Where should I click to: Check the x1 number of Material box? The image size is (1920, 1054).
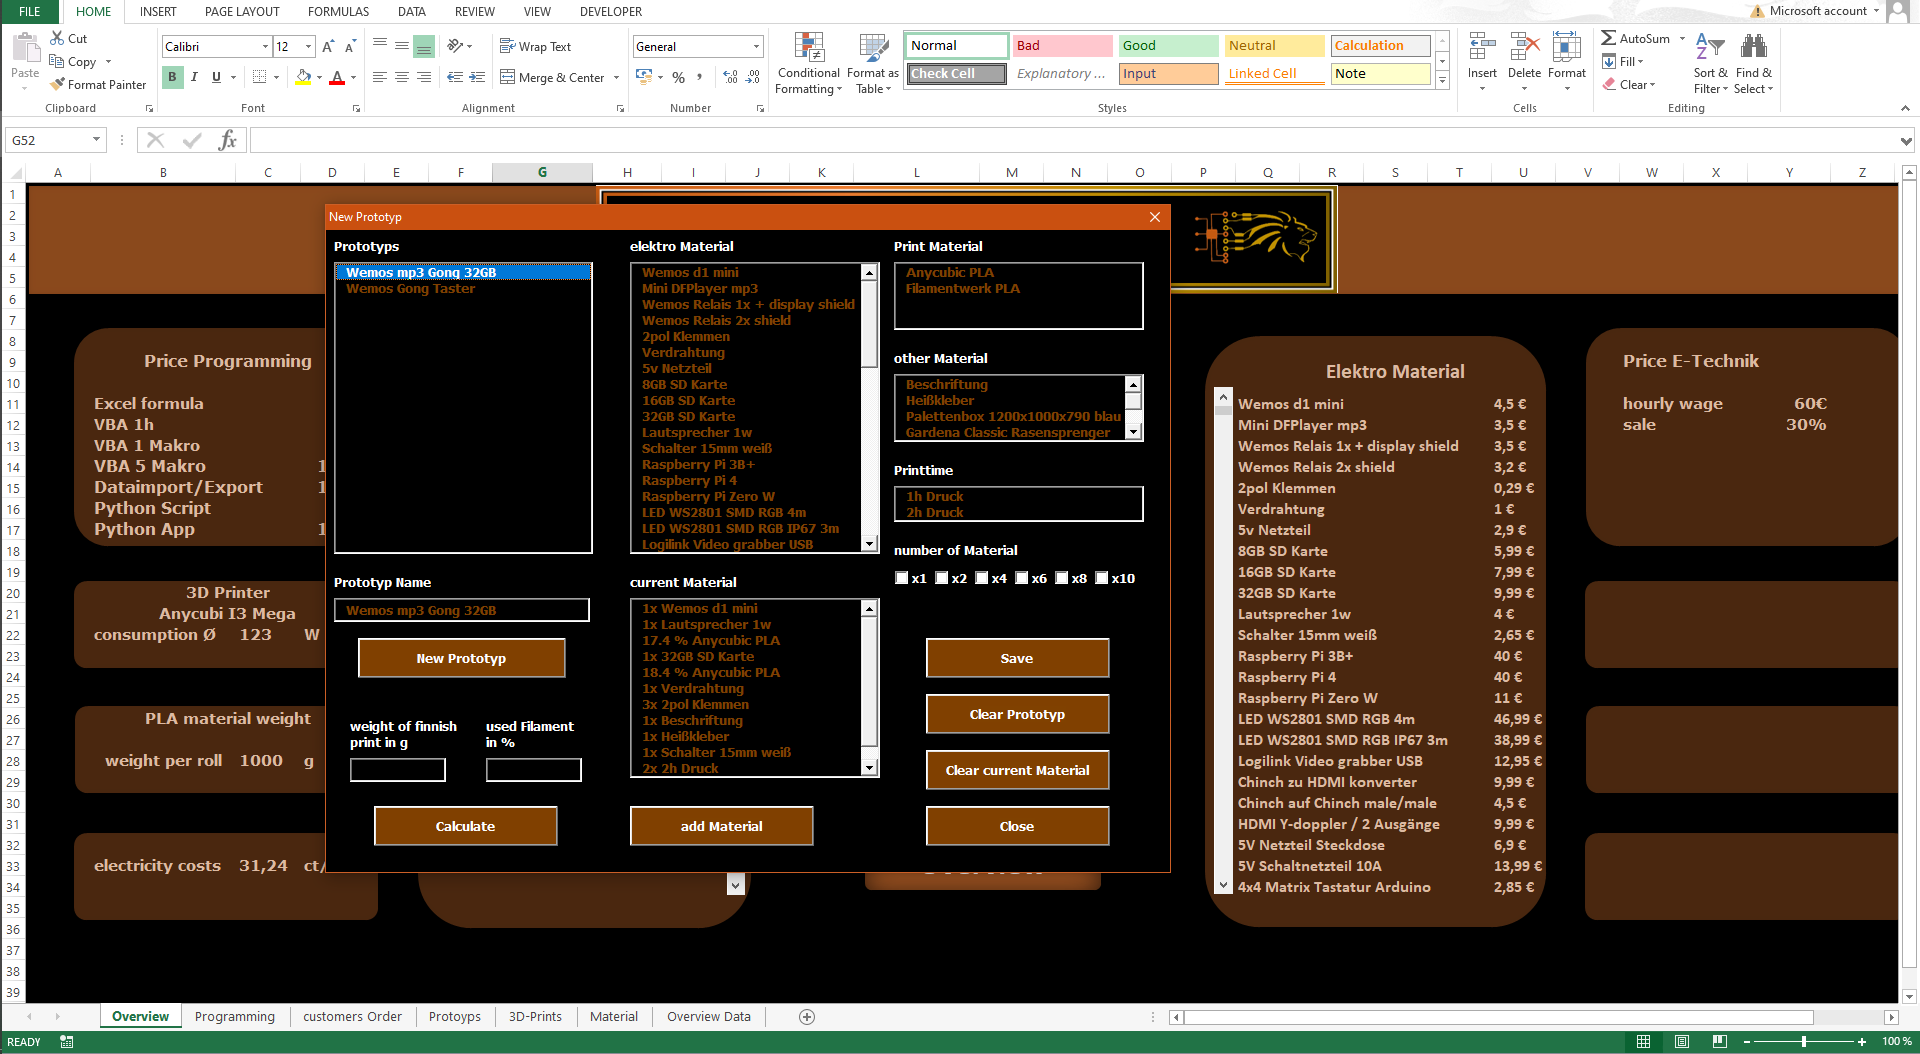pos(902,578)
